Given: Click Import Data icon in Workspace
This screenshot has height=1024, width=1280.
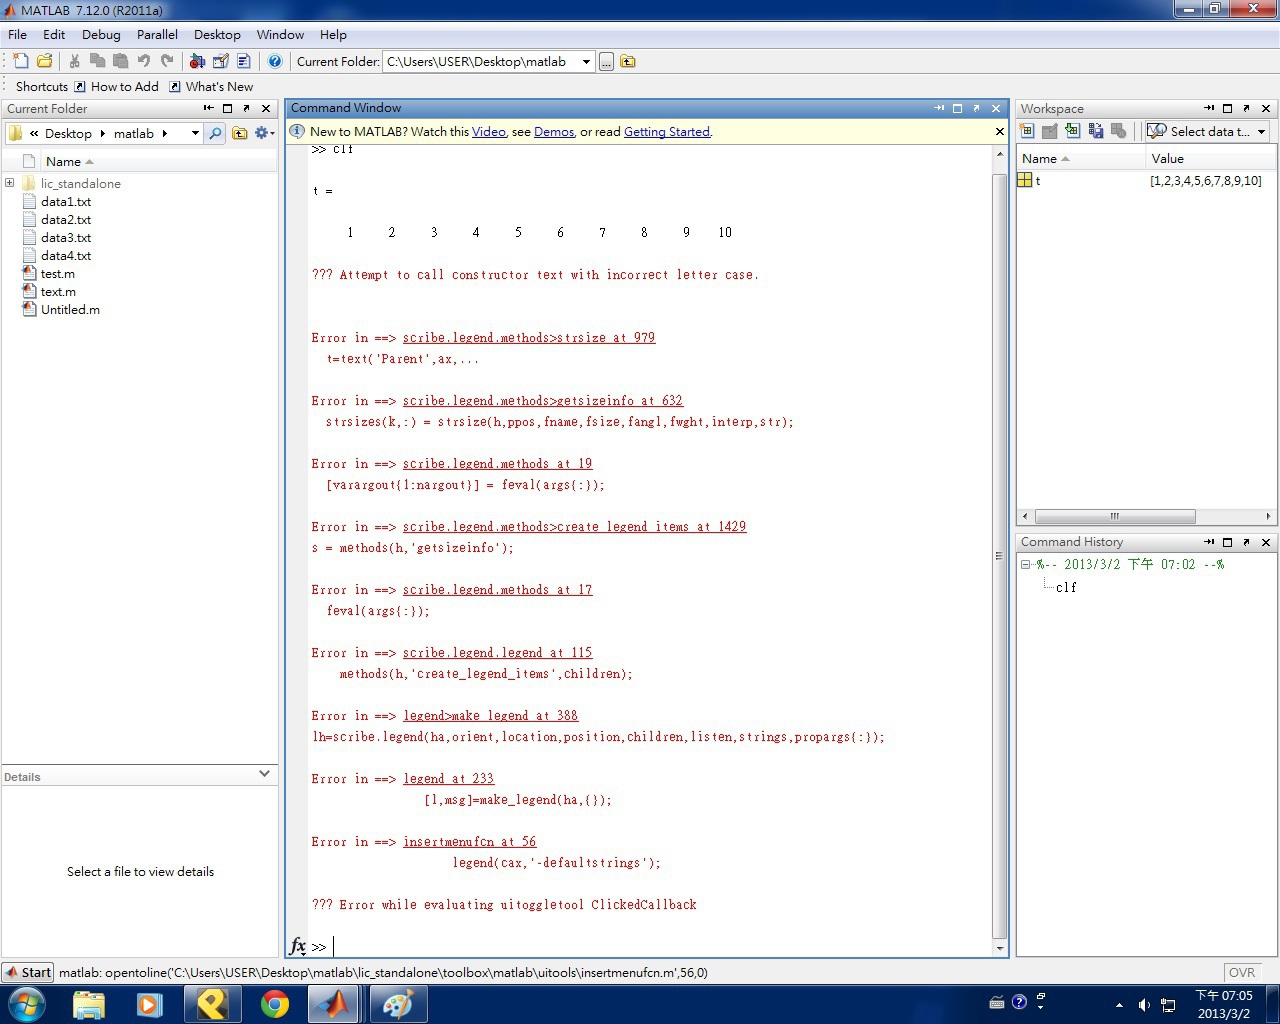Looking at the screenshot, I should click(x=1072, y=131).
